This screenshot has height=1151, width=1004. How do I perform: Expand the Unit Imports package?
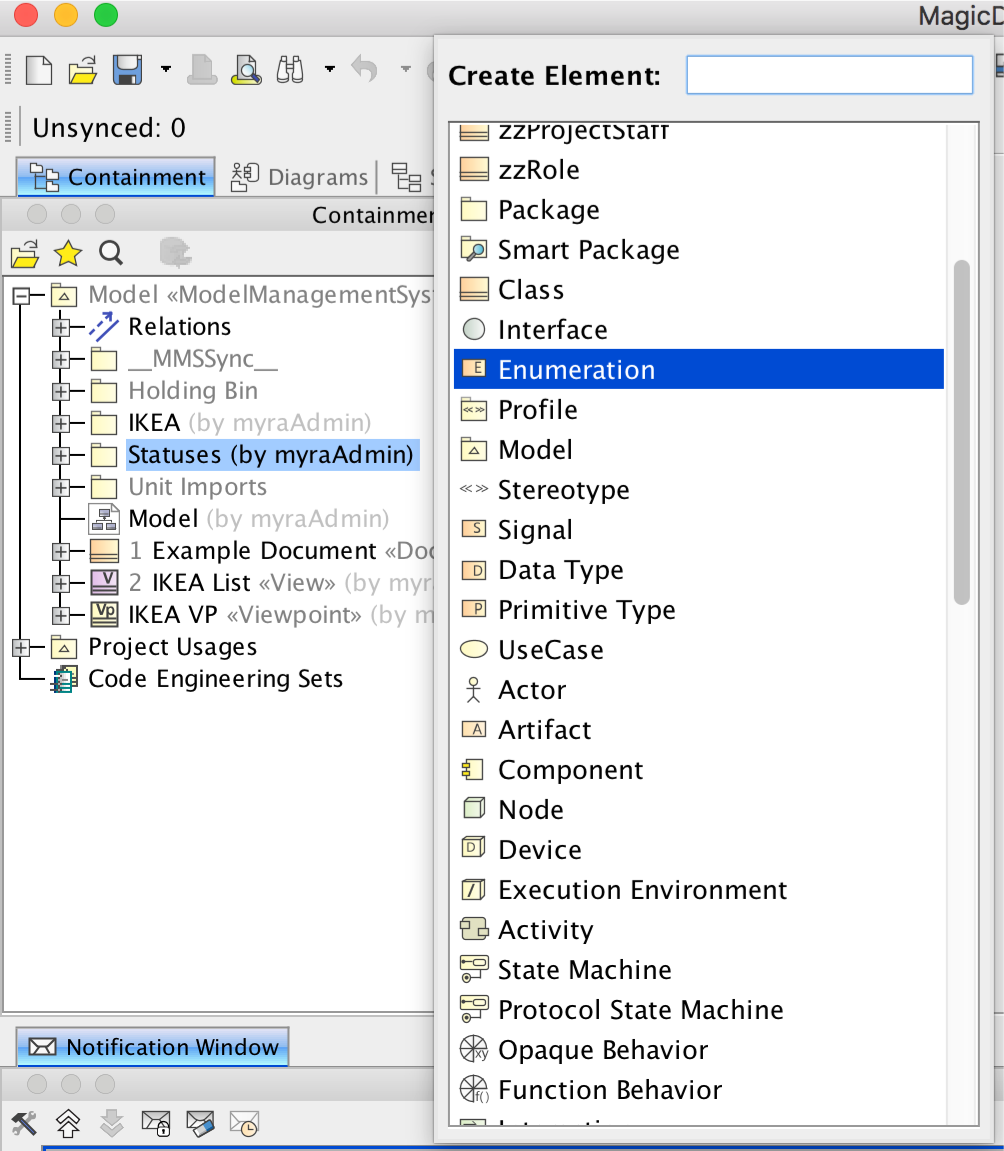61,487
